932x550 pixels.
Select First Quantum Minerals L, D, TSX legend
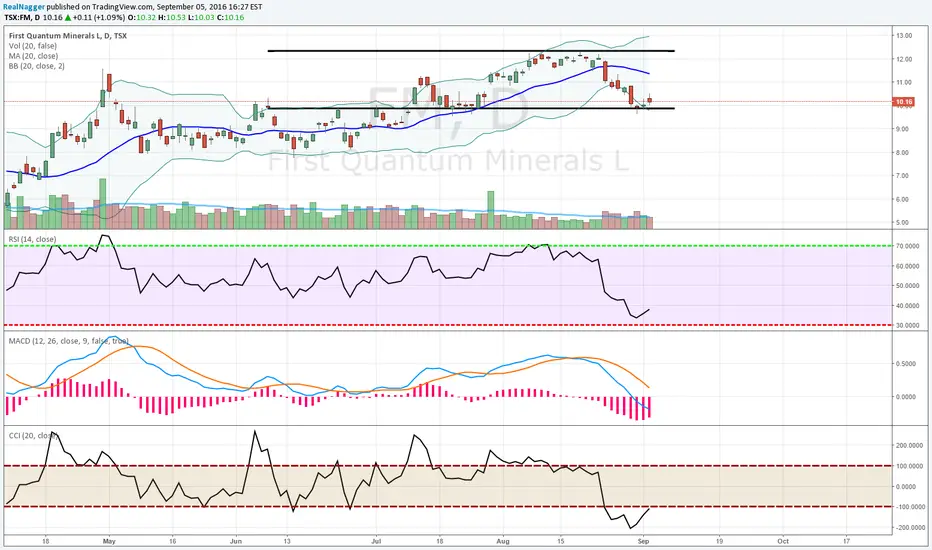(x=68, y=36)
